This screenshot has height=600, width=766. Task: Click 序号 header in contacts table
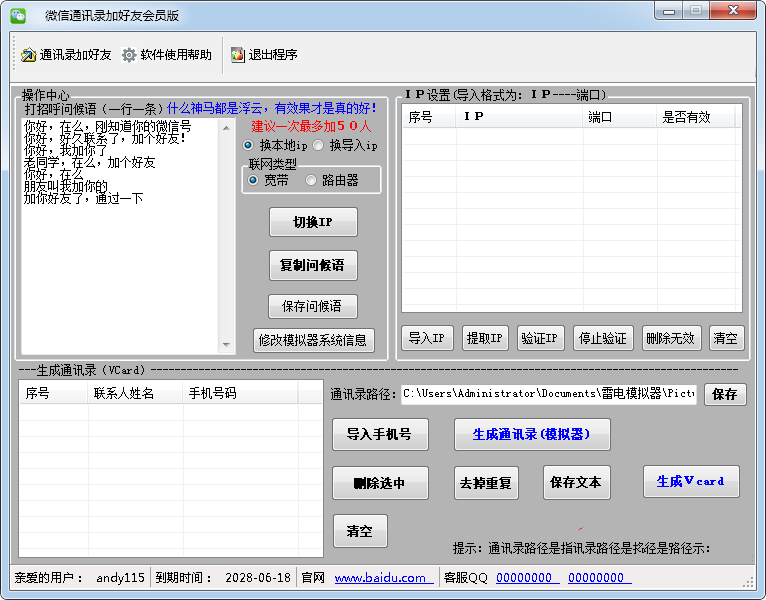pos(54,393)
